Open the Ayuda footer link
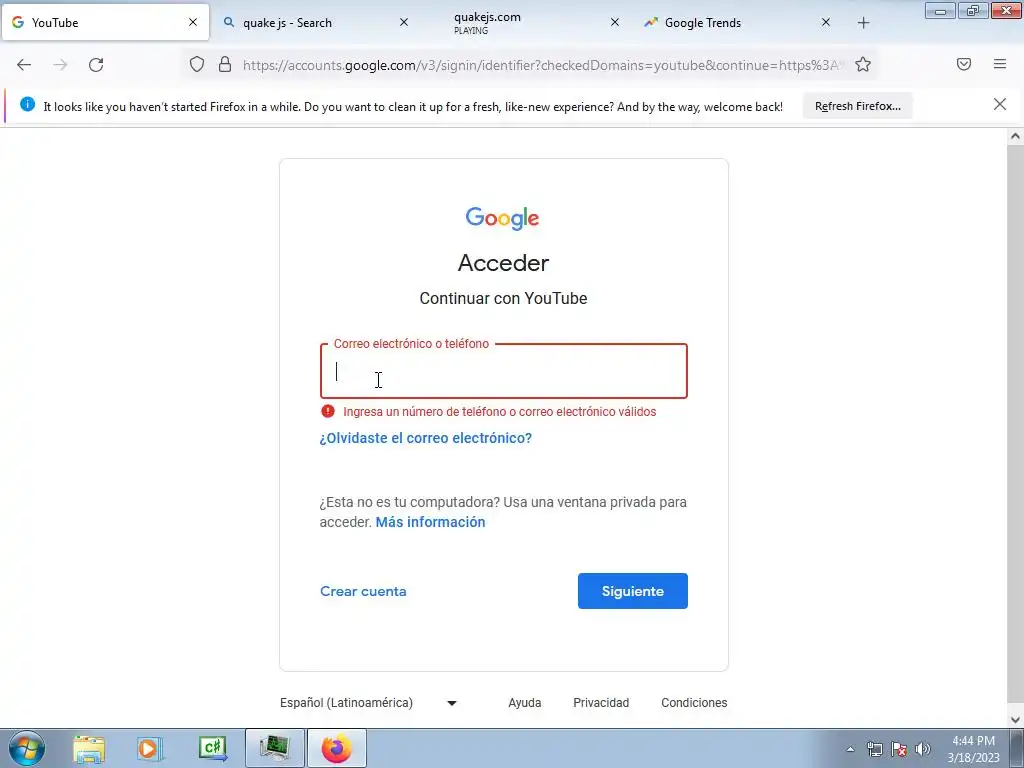 524,703
